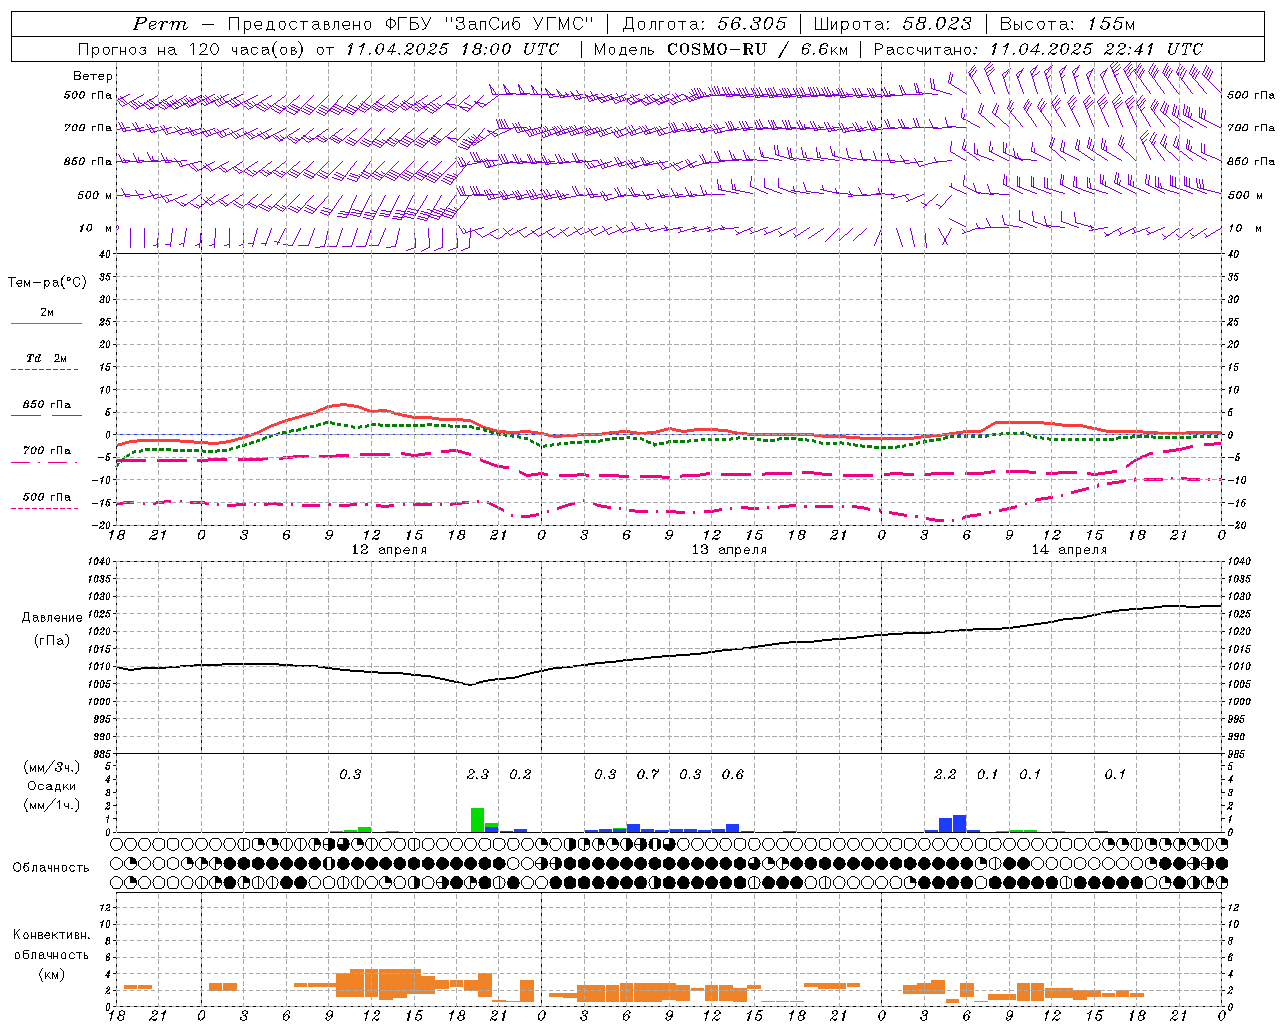Select the "Долгота: 56.305" longitude value
Viewport: 1280px width, 1024px height.
coord(704,24)
